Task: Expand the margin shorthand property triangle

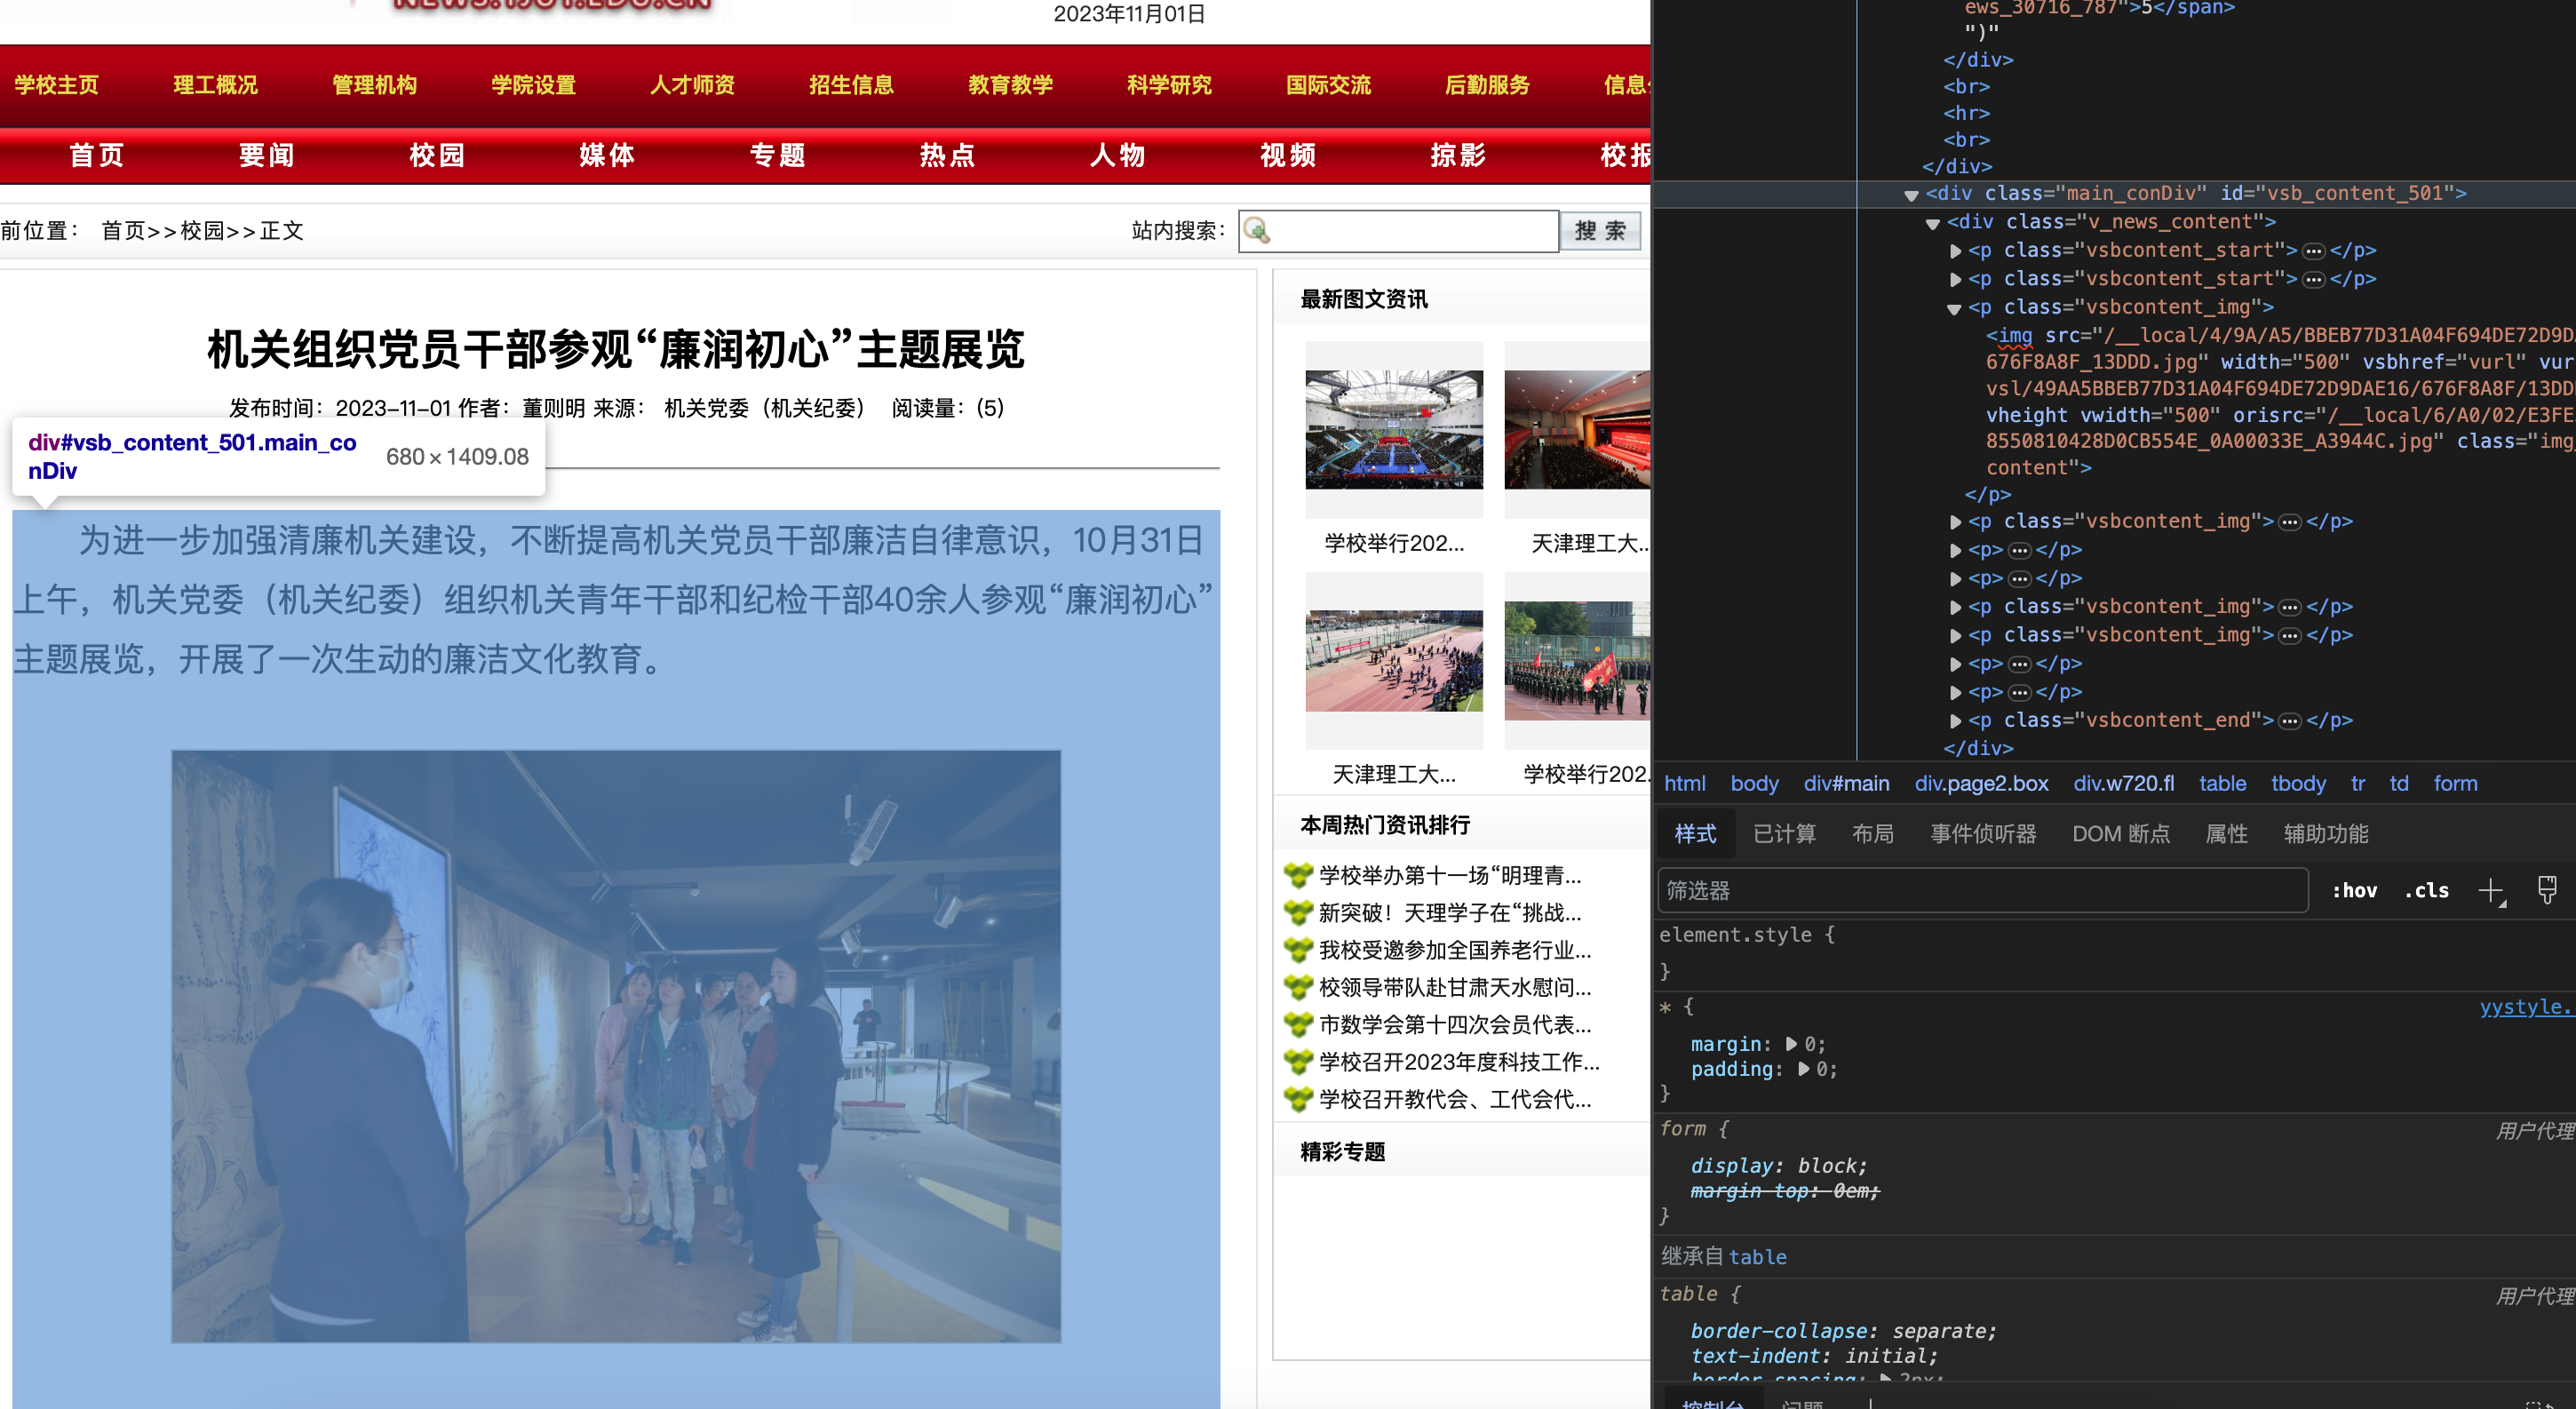Action: pos(1791,1044)
